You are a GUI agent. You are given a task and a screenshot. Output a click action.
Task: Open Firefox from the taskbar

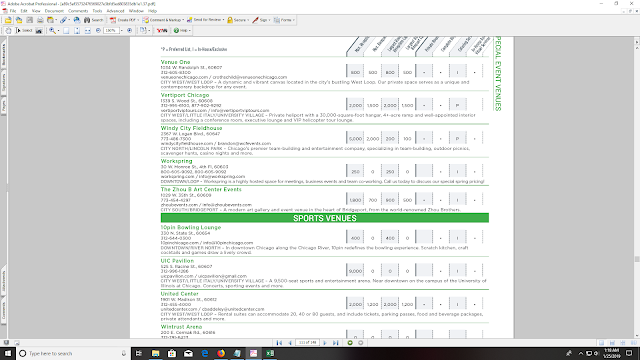(x=221, y=353)
